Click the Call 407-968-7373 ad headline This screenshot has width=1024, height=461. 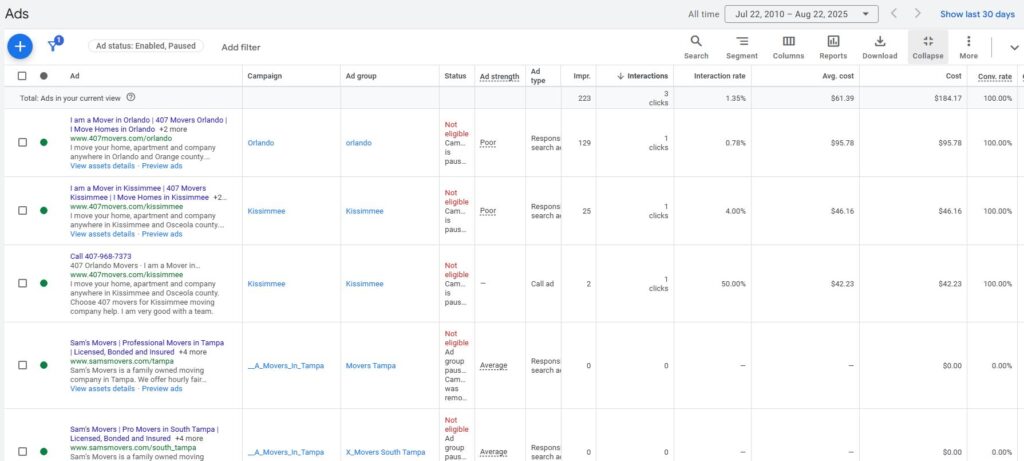point(101,256)
